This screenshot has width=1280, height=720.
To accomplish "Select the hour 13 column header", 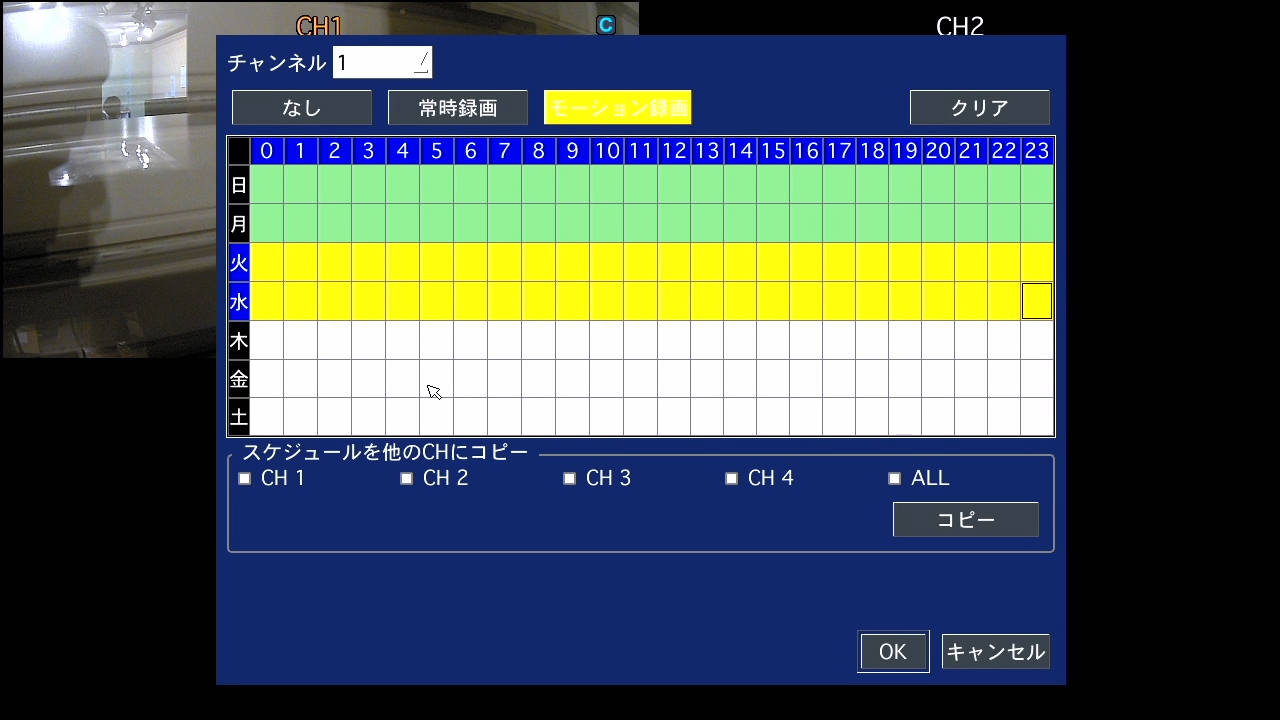I will click(707, 151).
